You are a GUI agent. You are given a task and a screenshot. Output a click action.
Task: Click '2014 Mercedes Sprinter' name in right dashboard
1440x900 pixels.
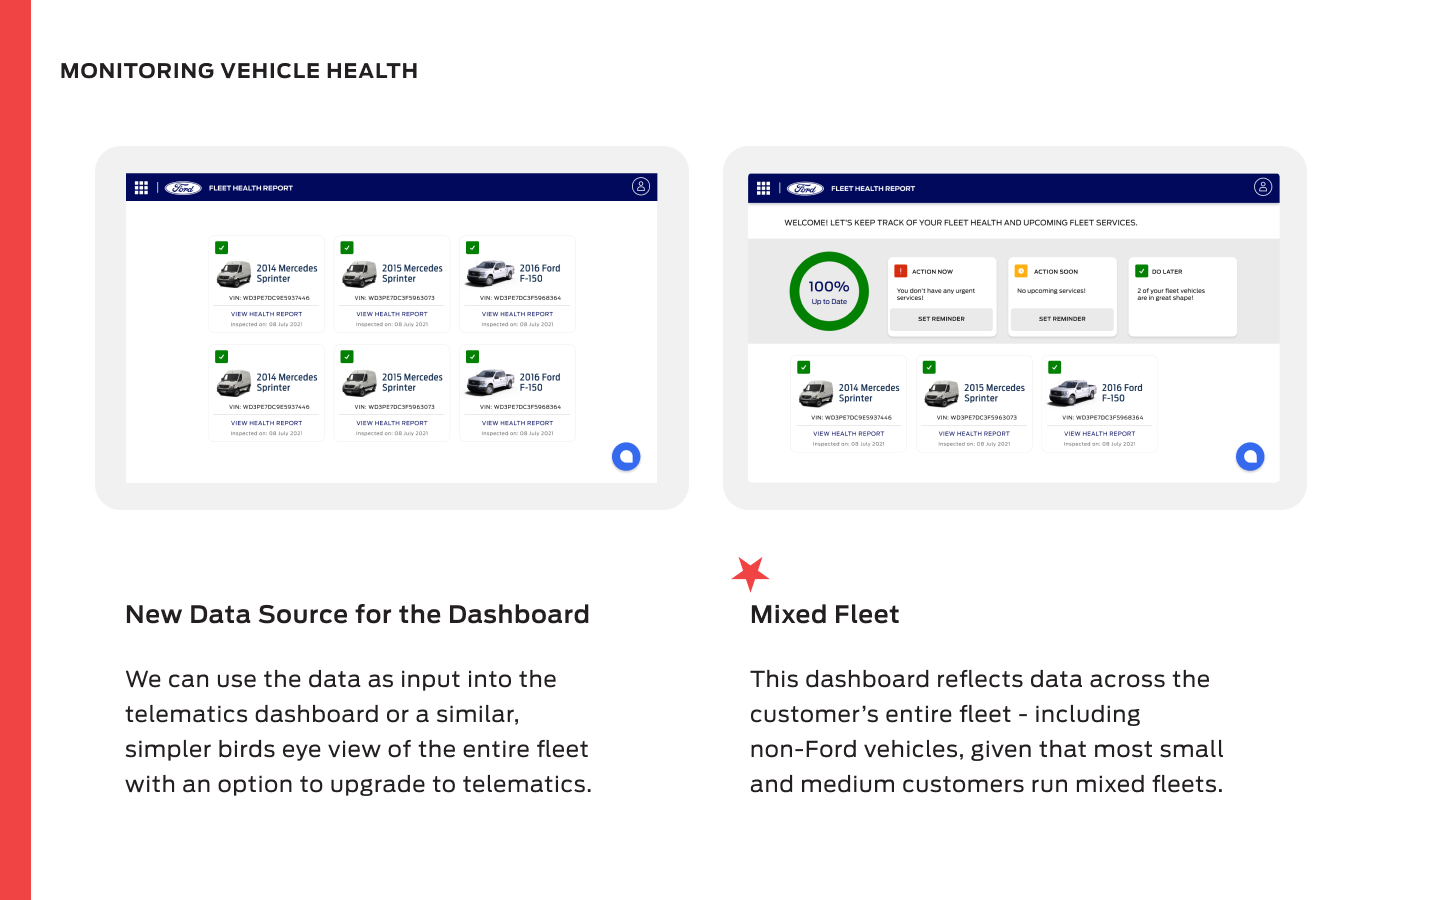(869, 393)
